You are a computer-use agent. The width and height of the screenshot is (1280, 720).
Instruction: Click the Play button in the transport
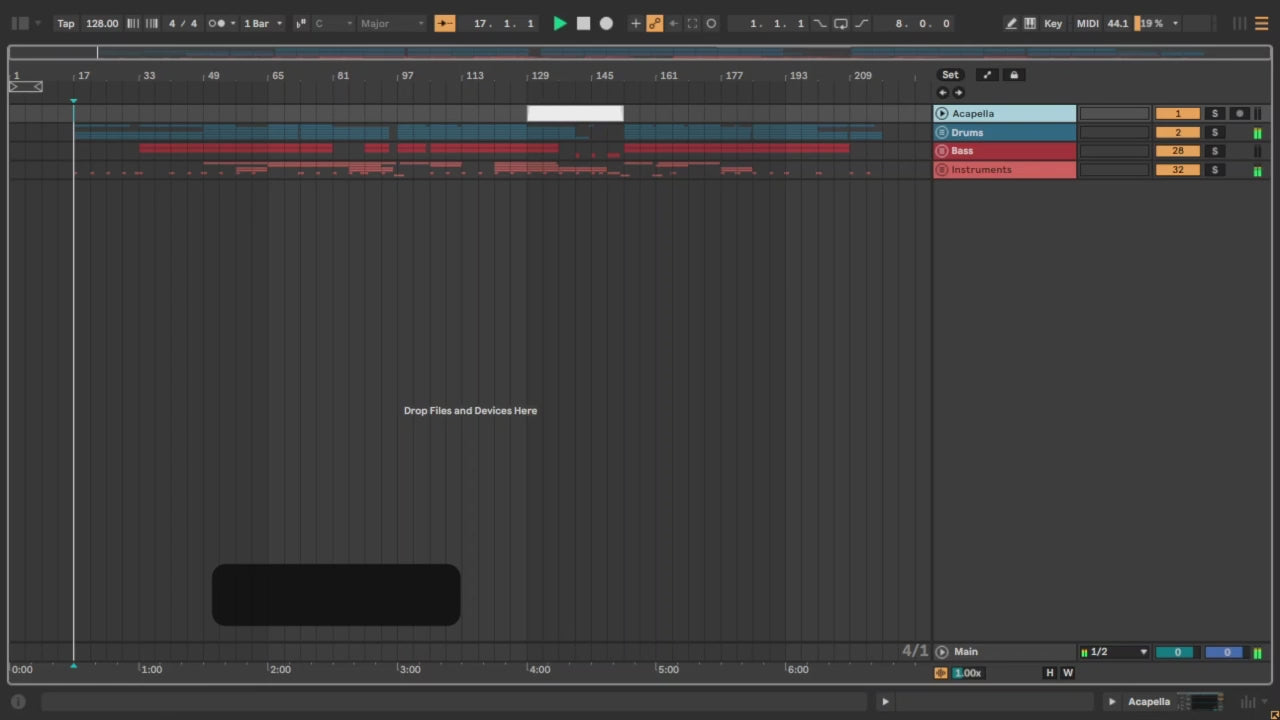(560, 23)
